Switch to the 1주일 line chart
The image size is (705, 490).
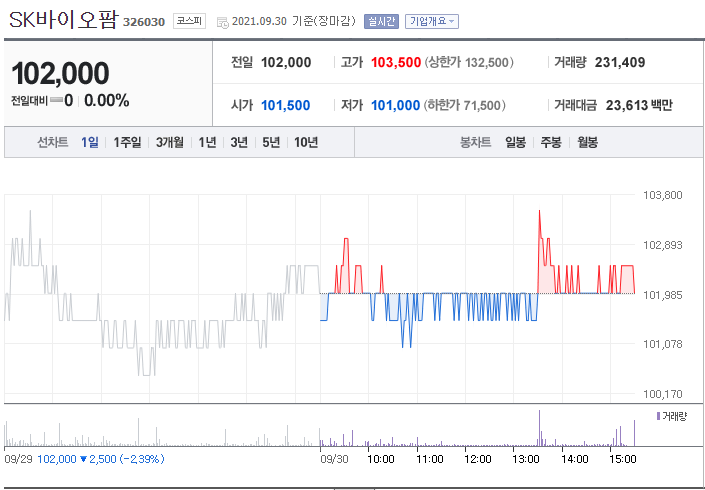pyautogui.click(x=127, y=143)
